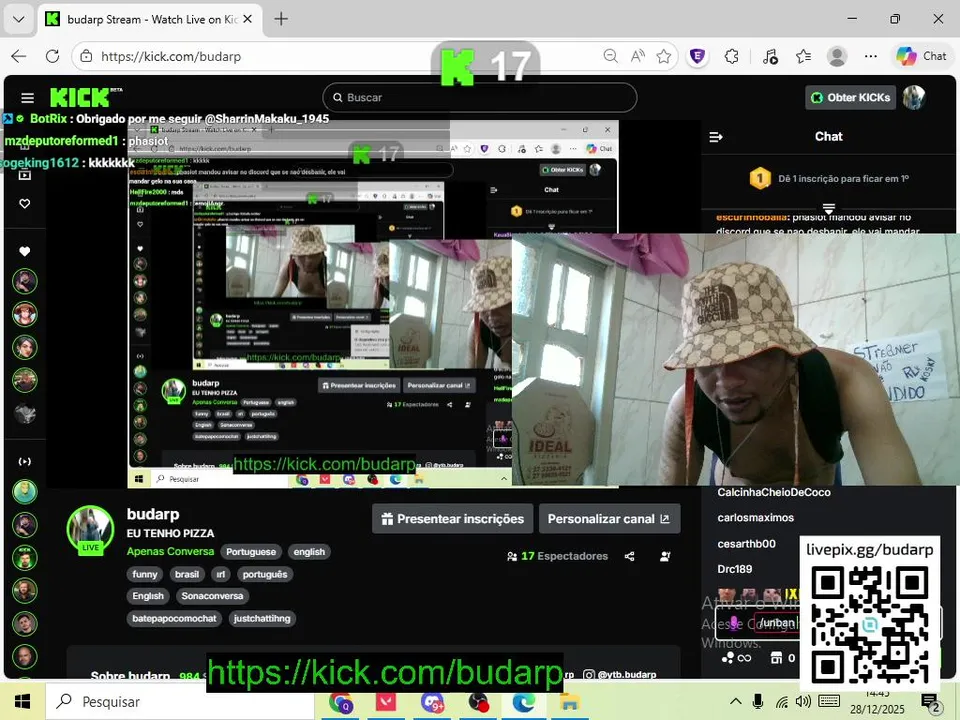Image resolution: width=960 pixels, height=720 pixels.
Task: Open the chat store shop icon
Action: coord(776,658)
